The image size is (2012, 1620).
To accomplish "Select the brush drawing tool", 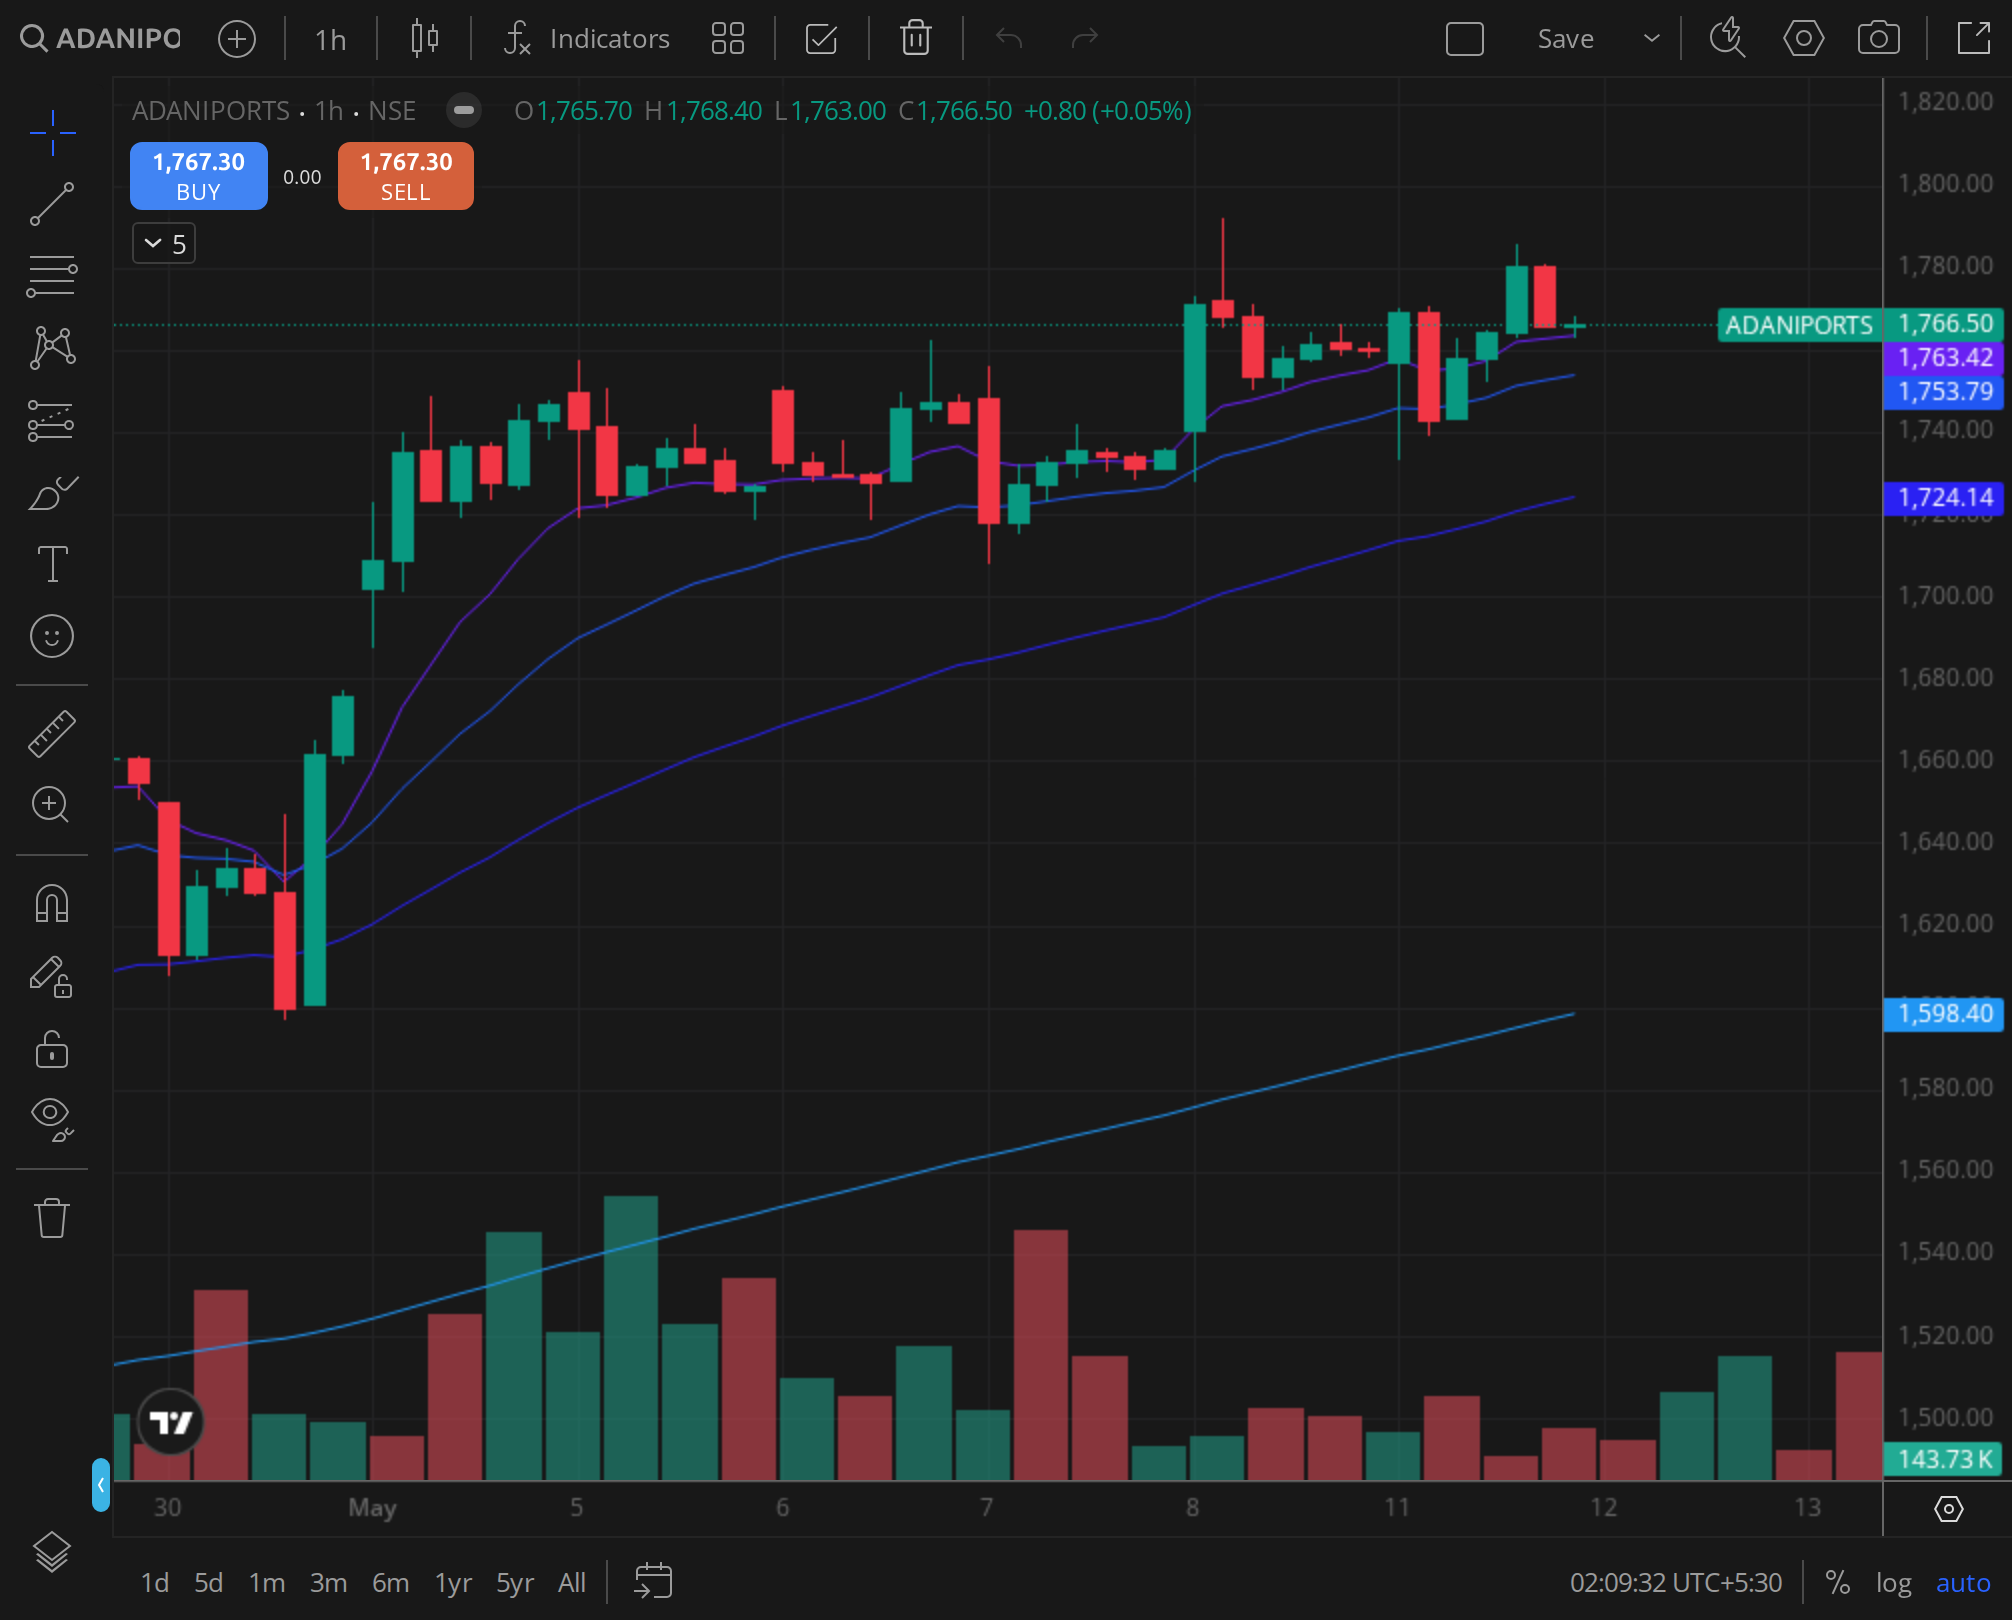I will click(x=52, y=492).
